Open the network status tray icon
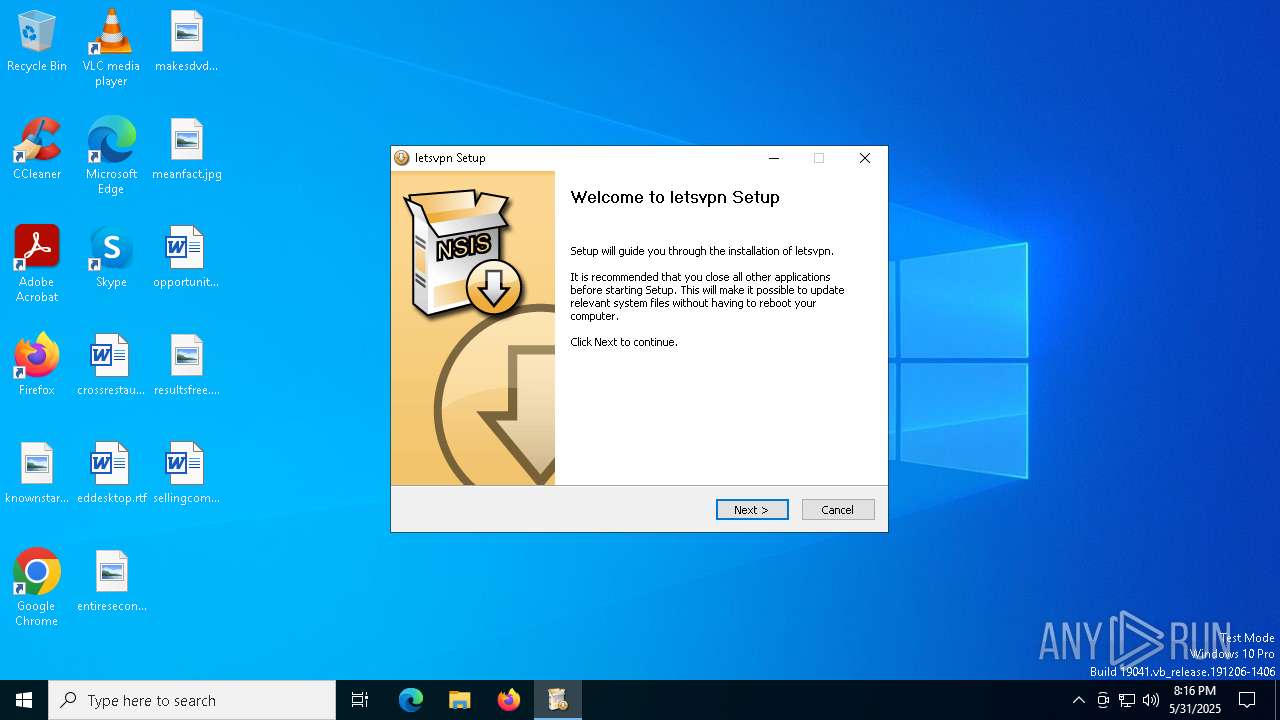Viewport: 1280px width, 720px height. (1127, 700)
